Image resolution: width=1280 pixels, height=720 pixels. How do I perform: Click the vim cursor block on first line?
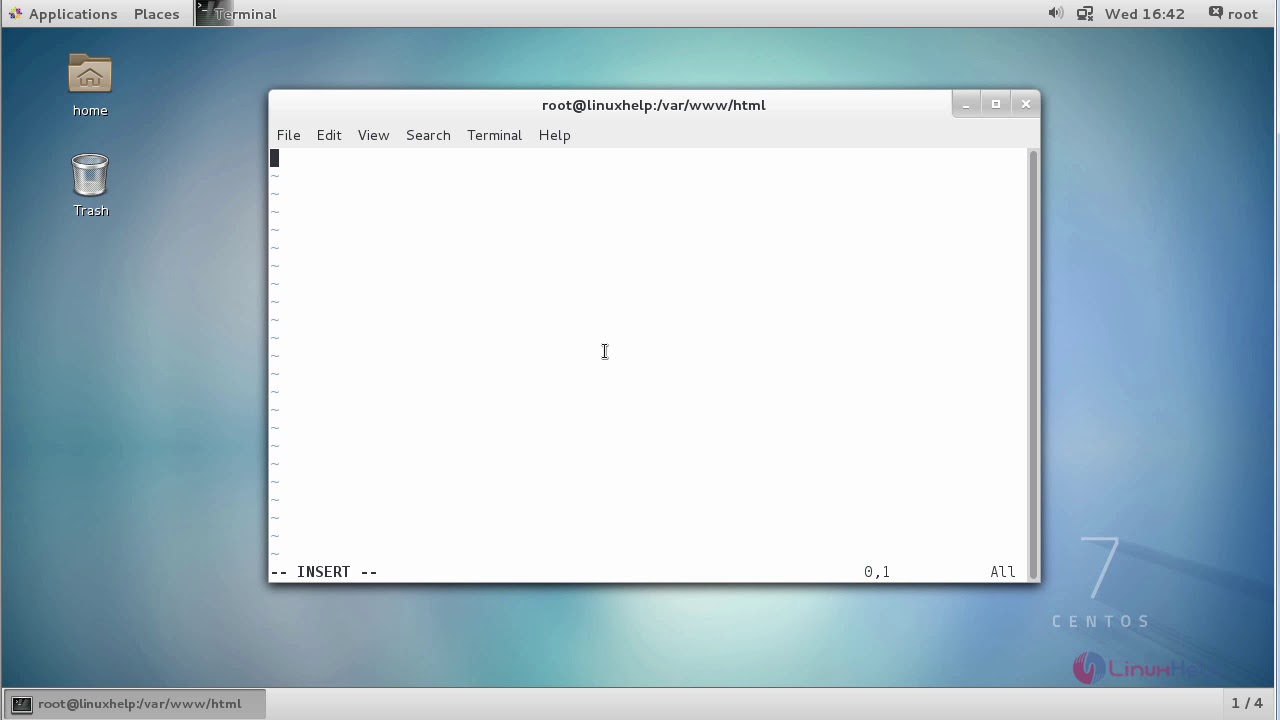coord(275,158)
